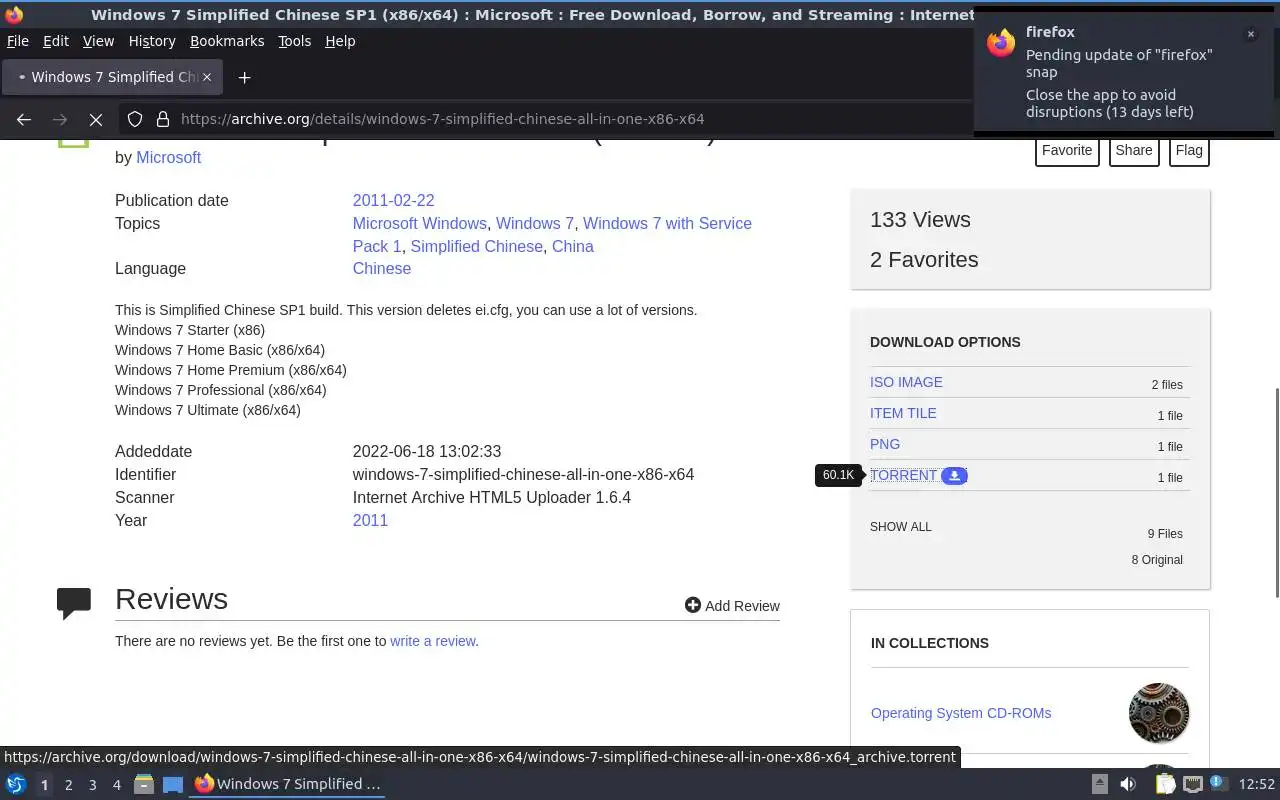Click the '8 Original' files text

(x=1157, y=560)
